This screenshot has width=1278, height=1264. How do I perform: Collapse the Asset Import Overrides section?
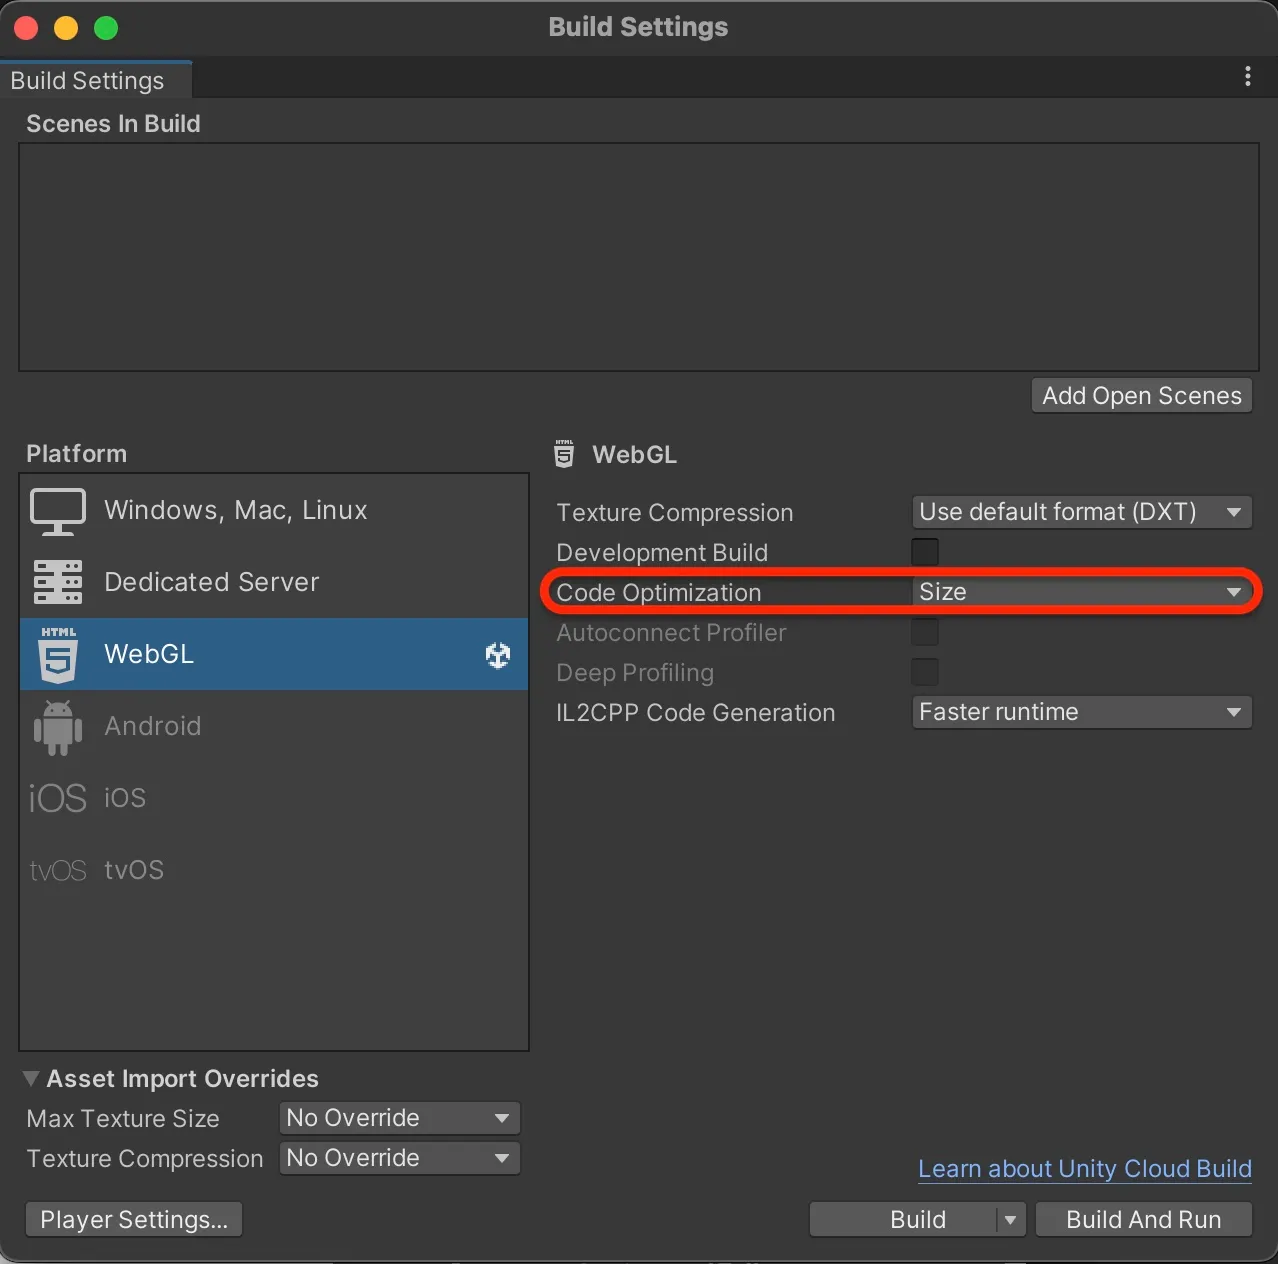click(31, 1078)
